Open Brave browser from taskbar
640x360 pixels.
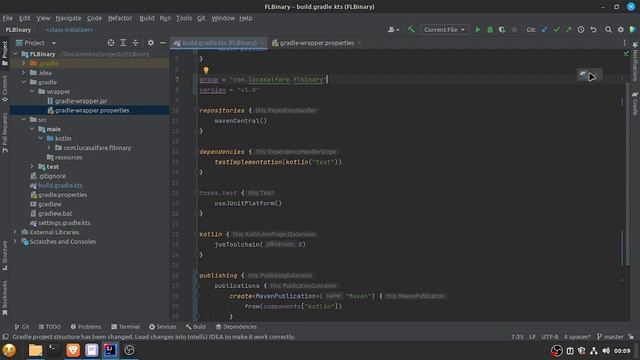coord(73,350)
